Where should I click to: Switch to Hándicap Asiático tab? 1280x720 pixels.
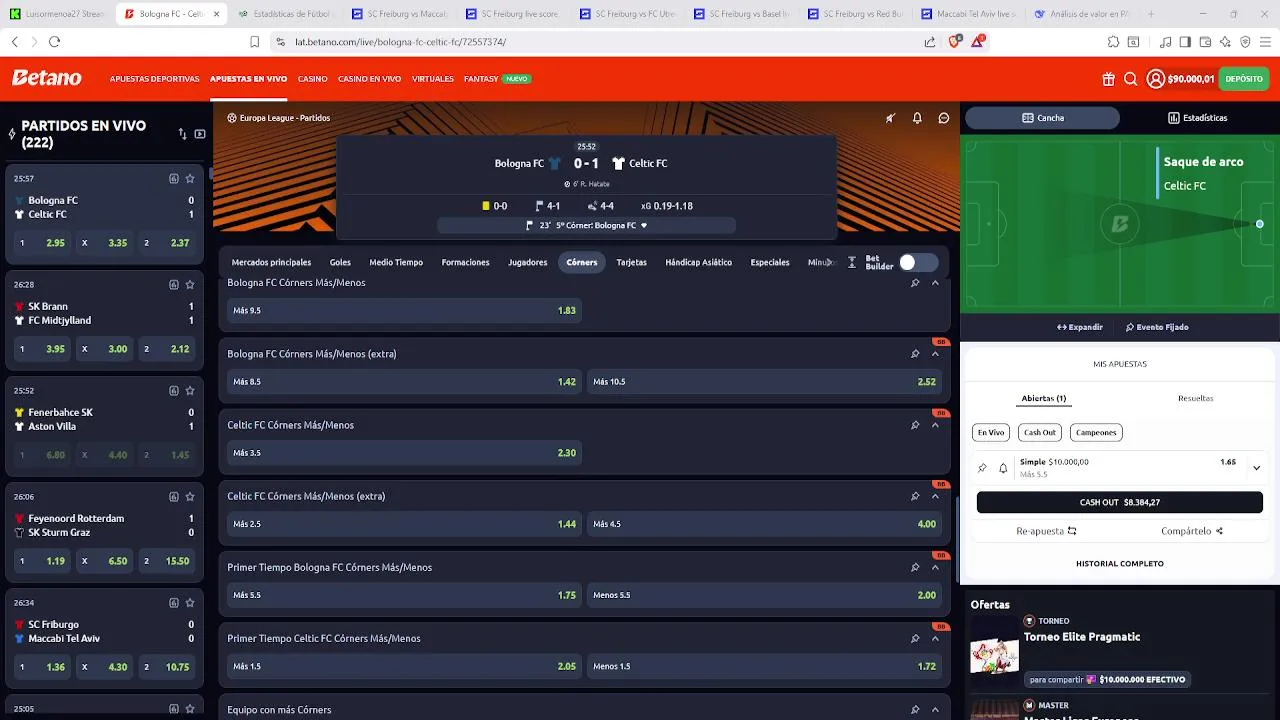point(698,262)
